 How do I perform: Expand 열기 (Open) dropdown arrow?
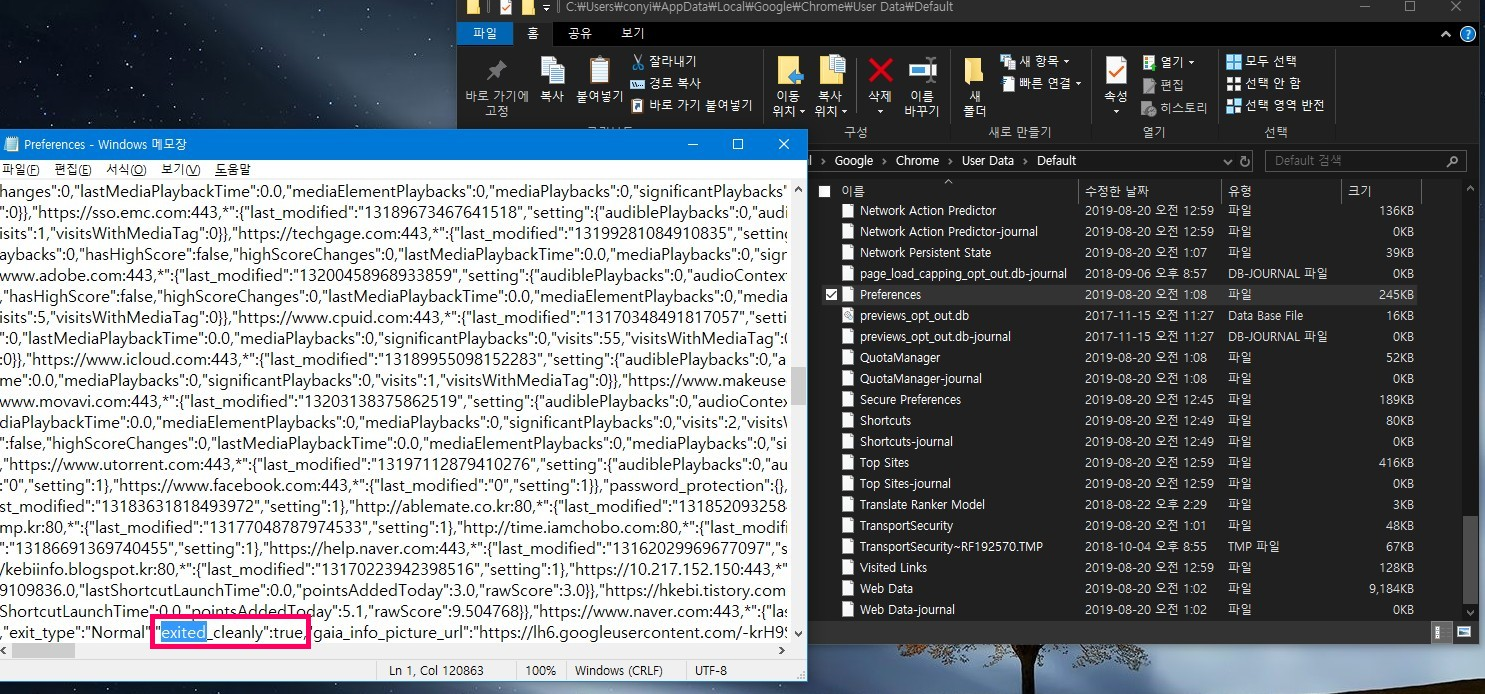(x=1191, y=62)
